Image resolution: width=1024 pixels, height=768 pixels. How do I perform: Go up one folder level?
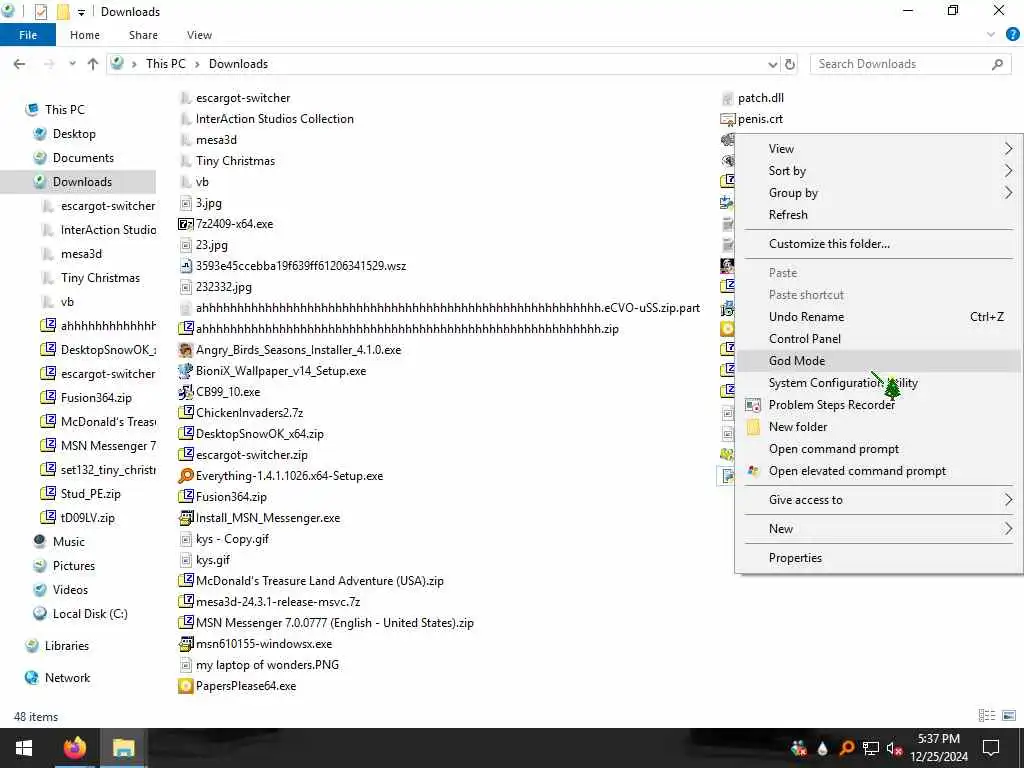click(93, 64)
